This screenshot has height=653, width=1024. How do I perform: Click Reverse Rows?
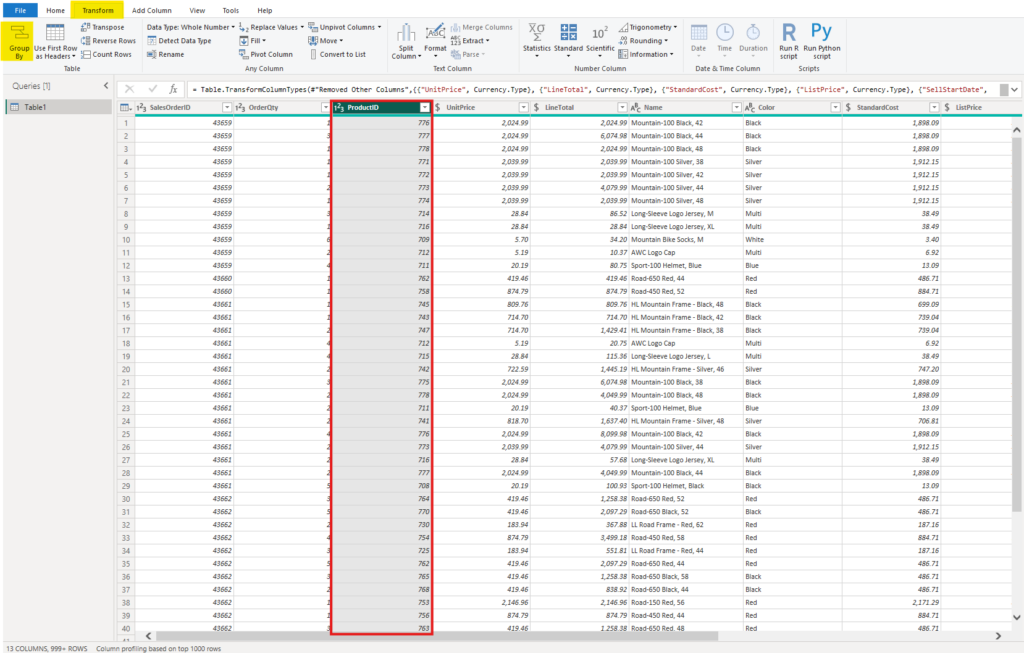coord(108,40)
